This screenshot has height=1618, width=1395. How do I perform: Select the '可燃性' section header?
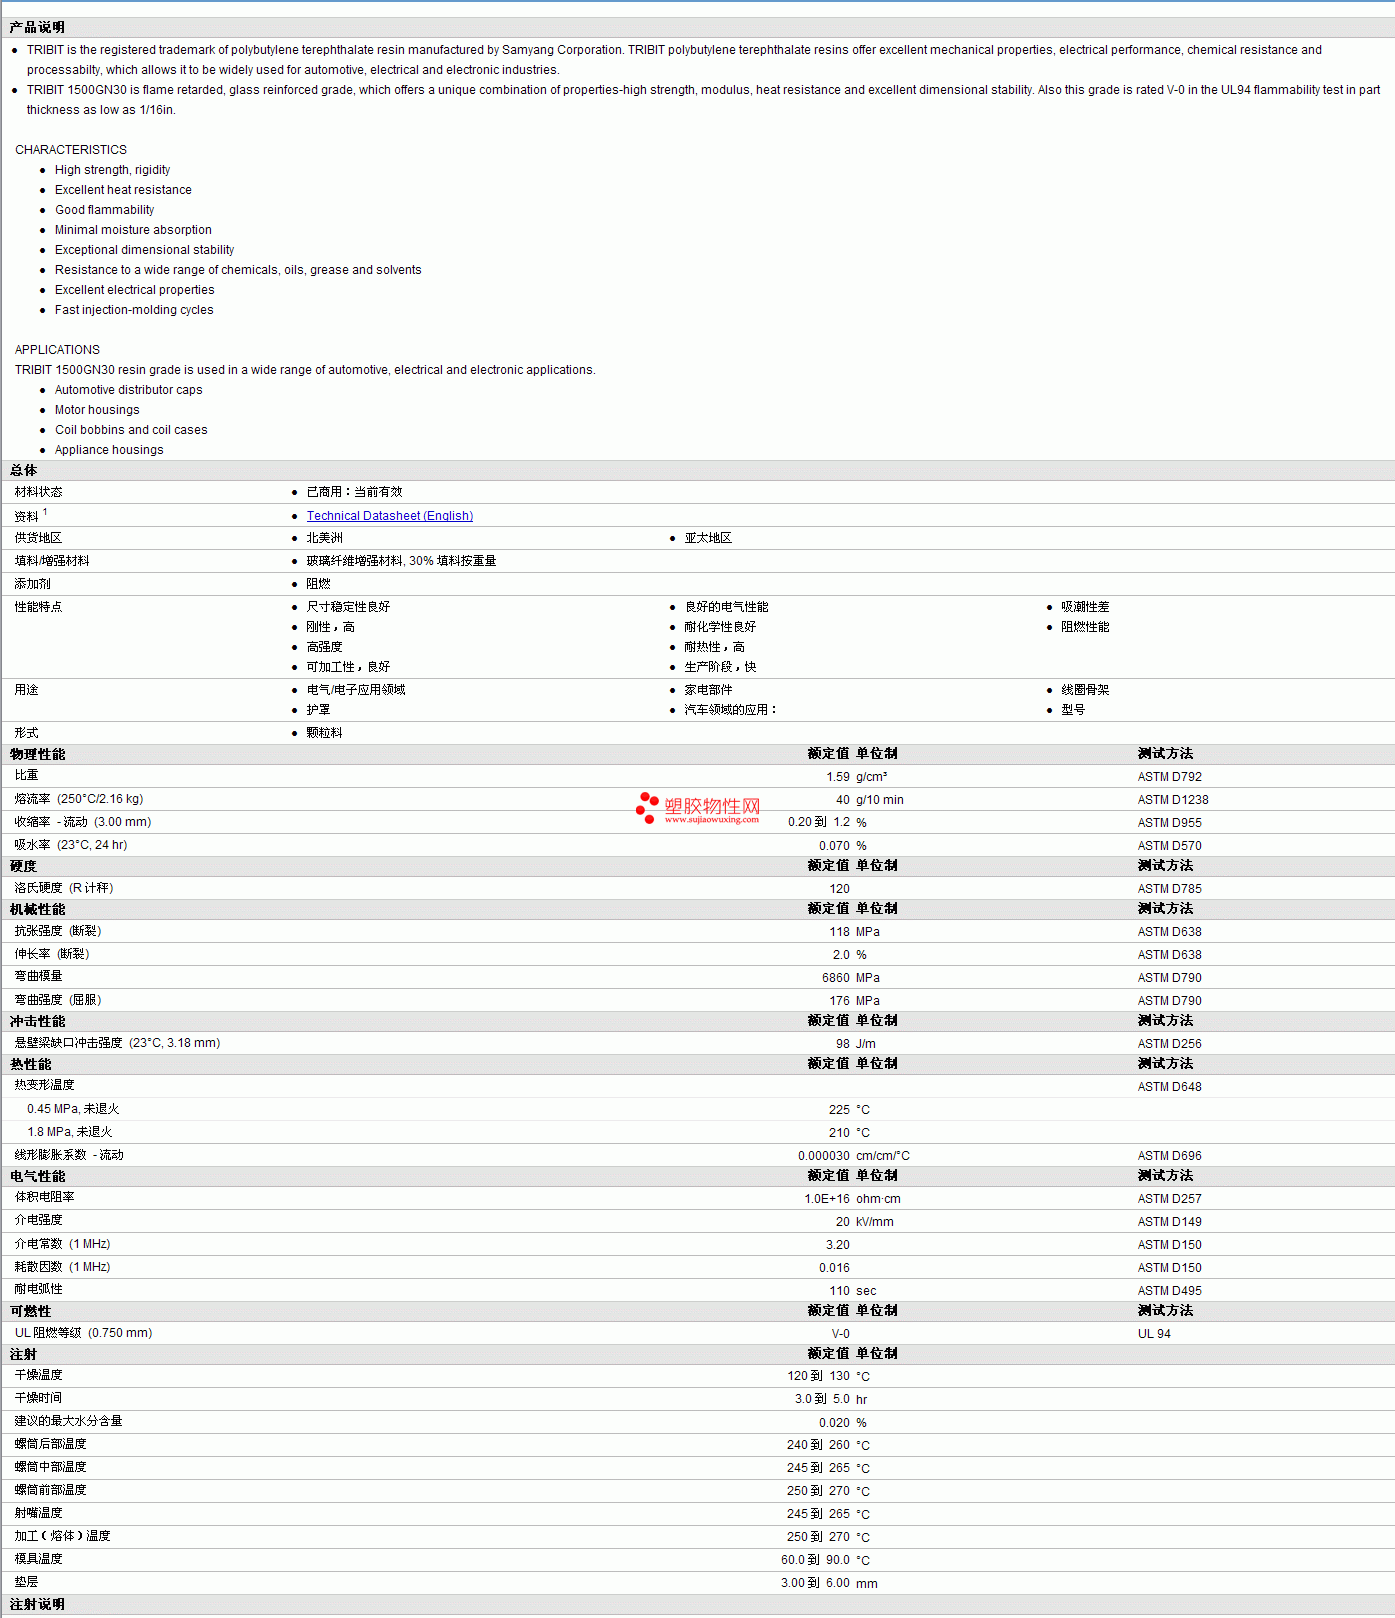[x=30, y=1312]
